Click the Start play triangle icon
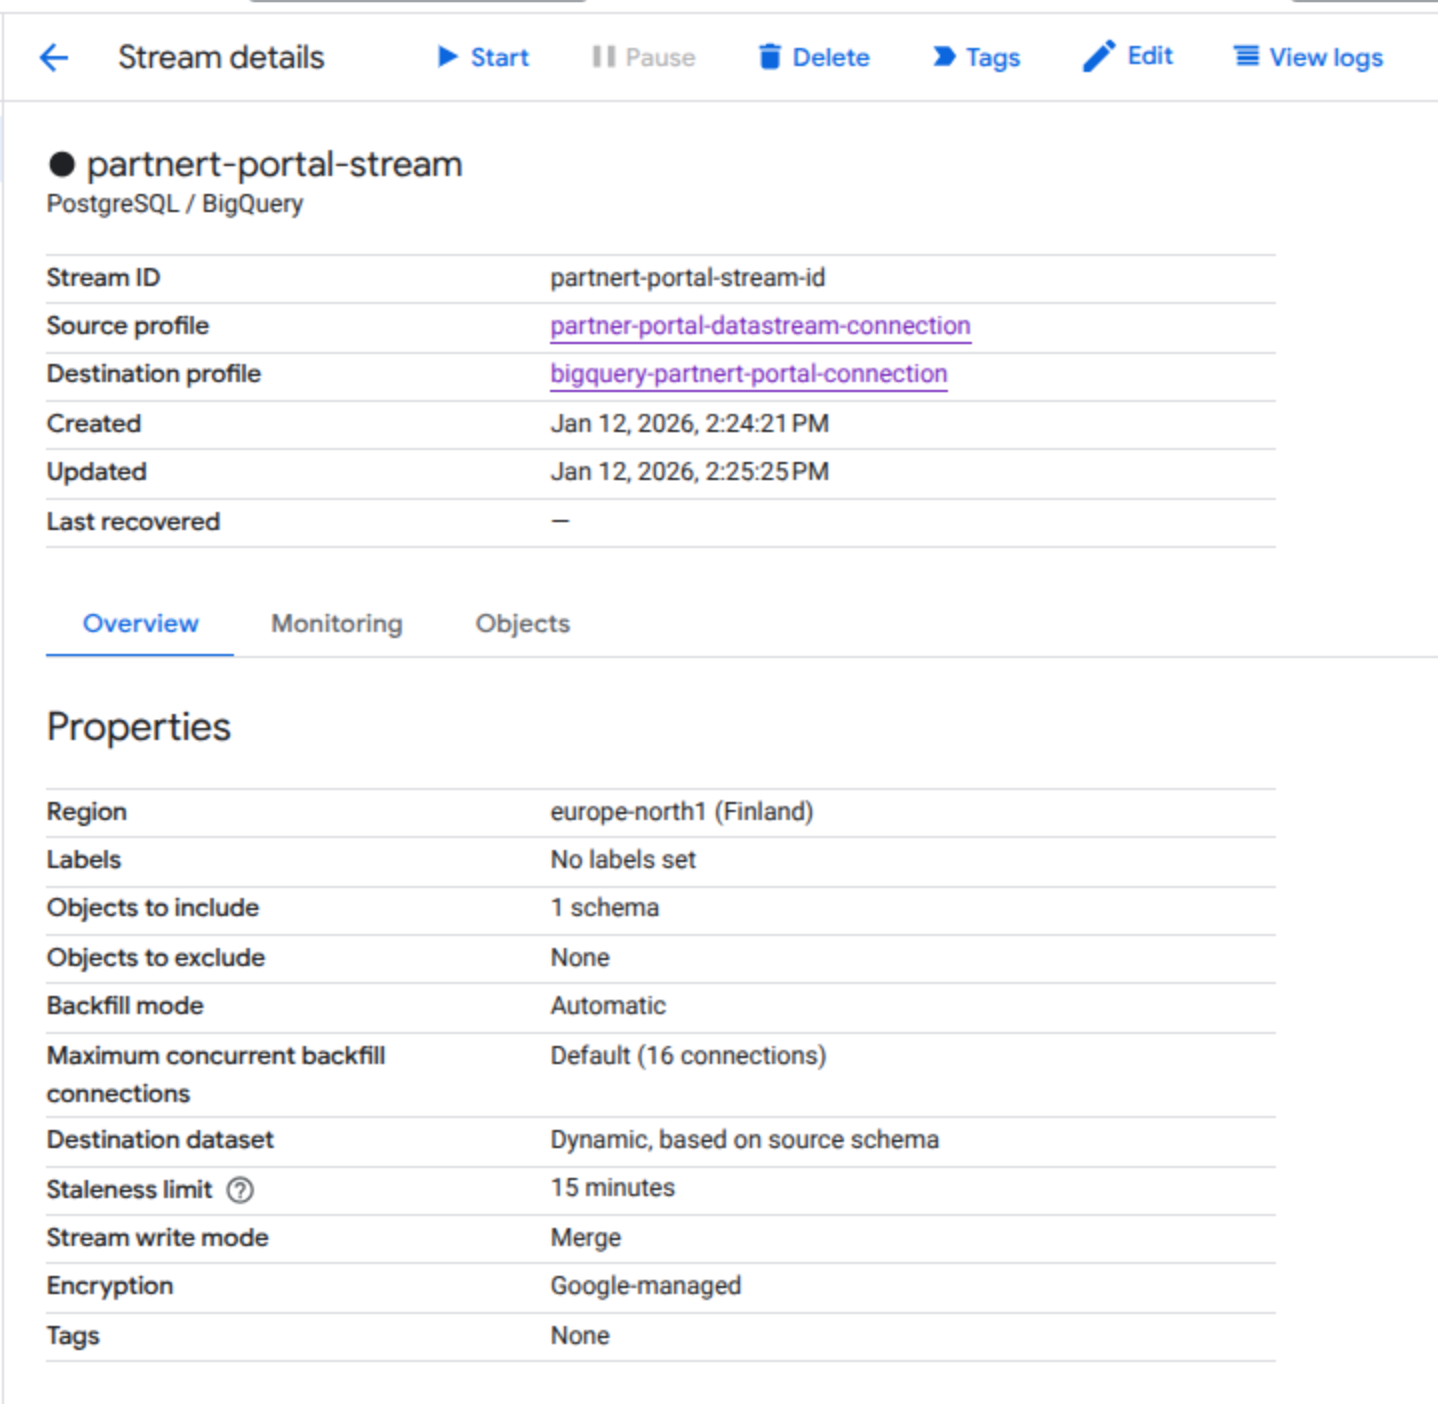 [448, 57]
